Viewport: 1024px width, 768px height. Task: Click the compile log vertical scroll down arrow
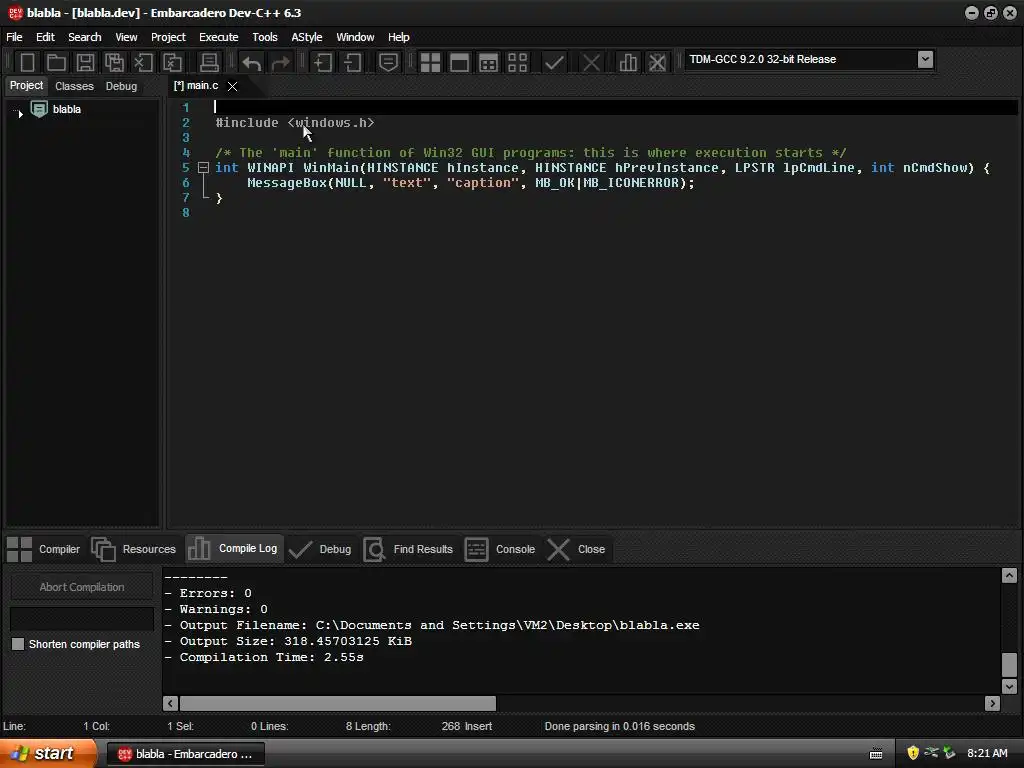click(1009, 686)
